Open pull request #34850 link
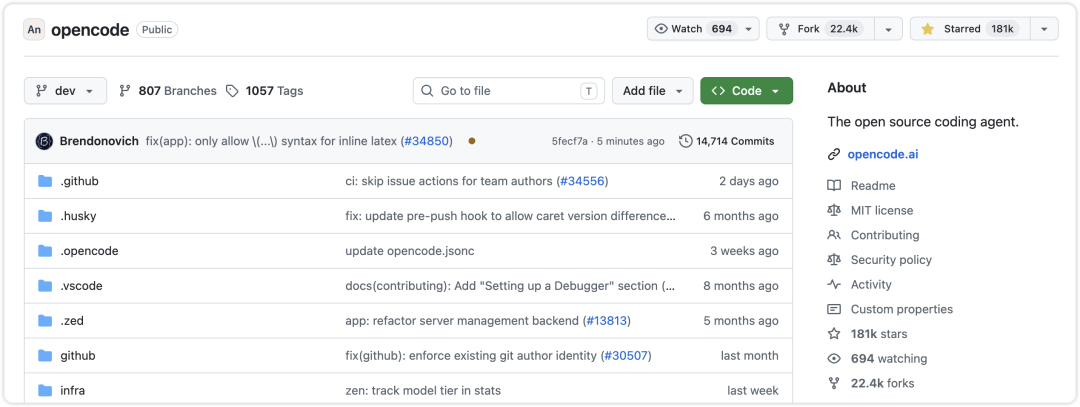This screenshot has width=1080, height=407. pos(427,141)
